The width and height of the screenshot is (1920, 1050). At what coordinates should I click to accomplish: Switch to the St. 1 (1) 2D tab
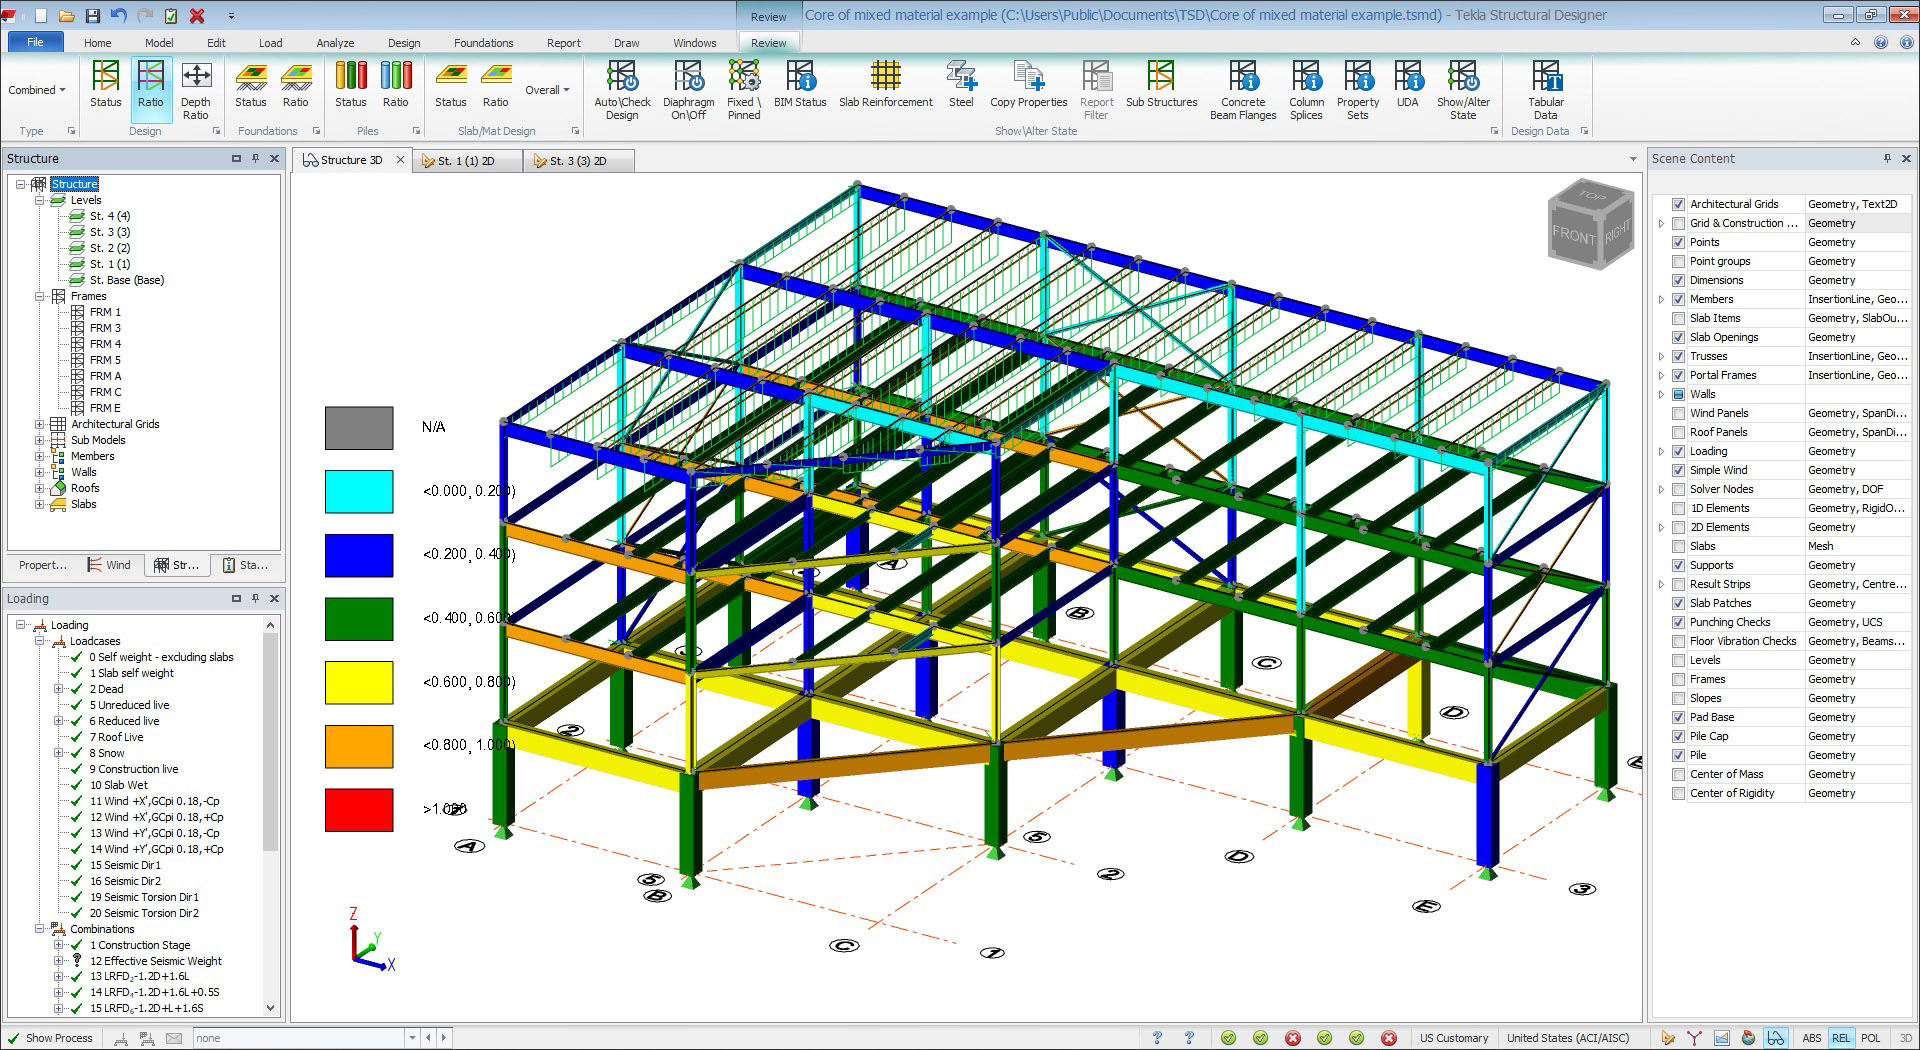(x=465, y=160)
